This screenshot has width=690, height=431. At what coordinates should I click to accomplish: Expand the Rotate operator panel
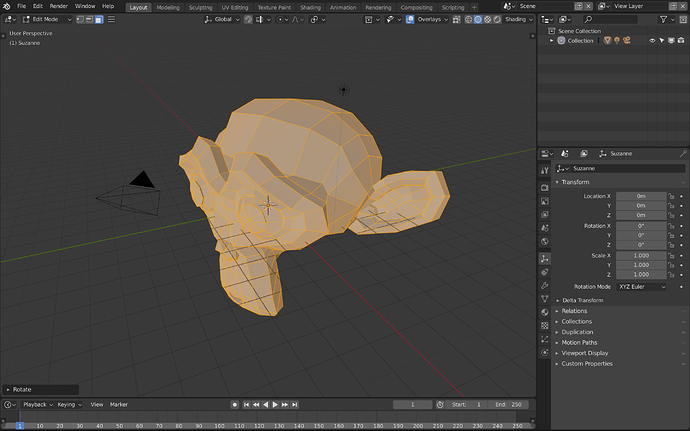pos(40,390)
